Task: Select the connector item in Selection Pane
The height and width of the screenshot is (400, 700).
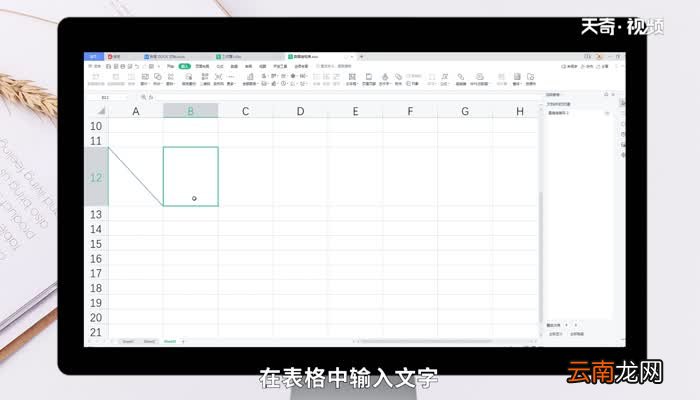Action: (558, 113)
